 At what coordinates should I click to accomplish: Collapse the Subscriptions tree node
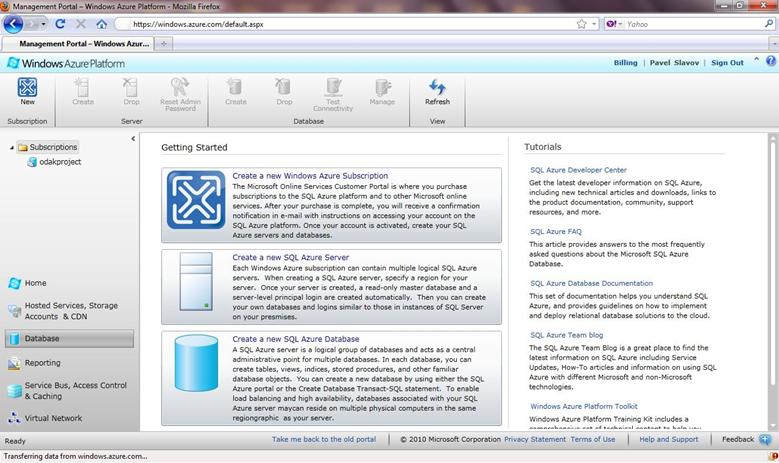[x=11, y=148]
